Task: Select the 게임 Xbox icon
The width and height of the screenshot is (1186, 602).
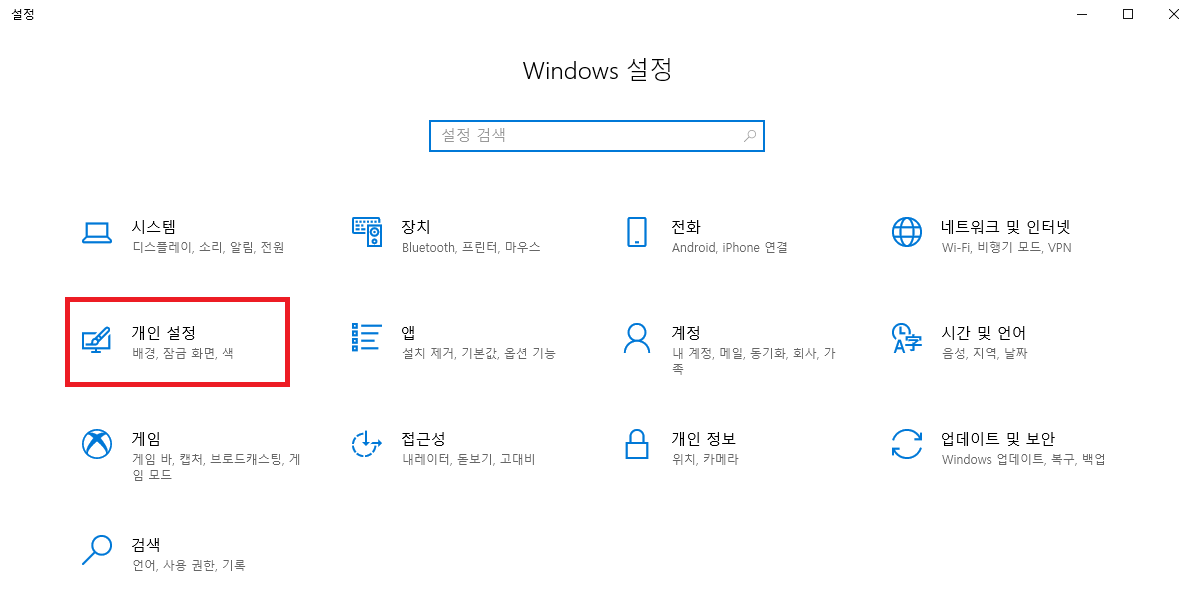Action: tap(97, 444)
